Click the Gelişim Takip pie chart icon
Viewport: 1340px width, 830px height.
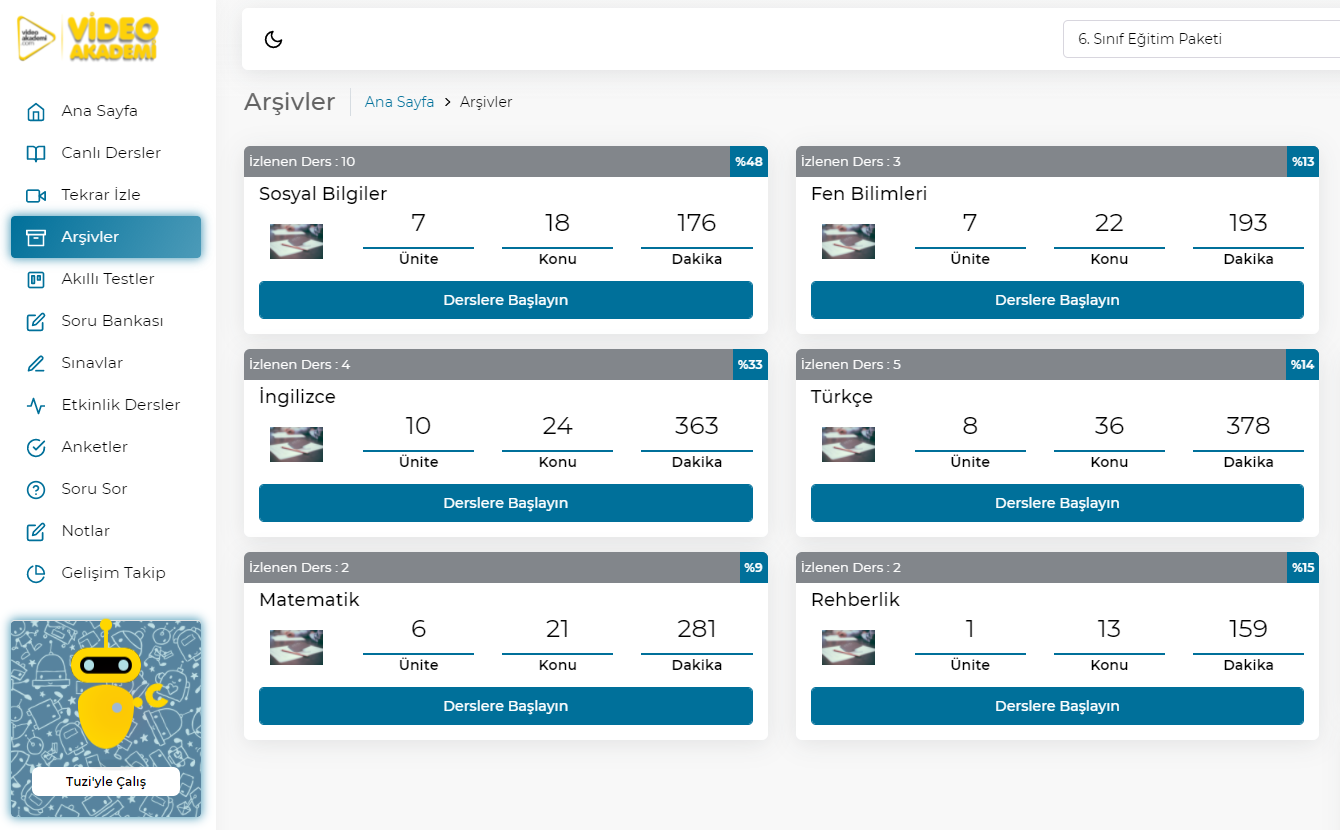(x=36, y=573)
